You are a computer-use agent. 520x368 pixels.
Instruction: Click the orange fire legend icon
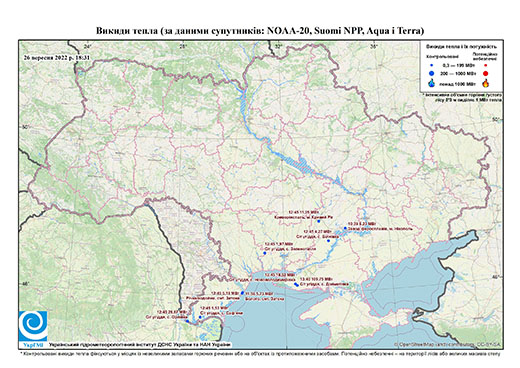pos(486,83)
